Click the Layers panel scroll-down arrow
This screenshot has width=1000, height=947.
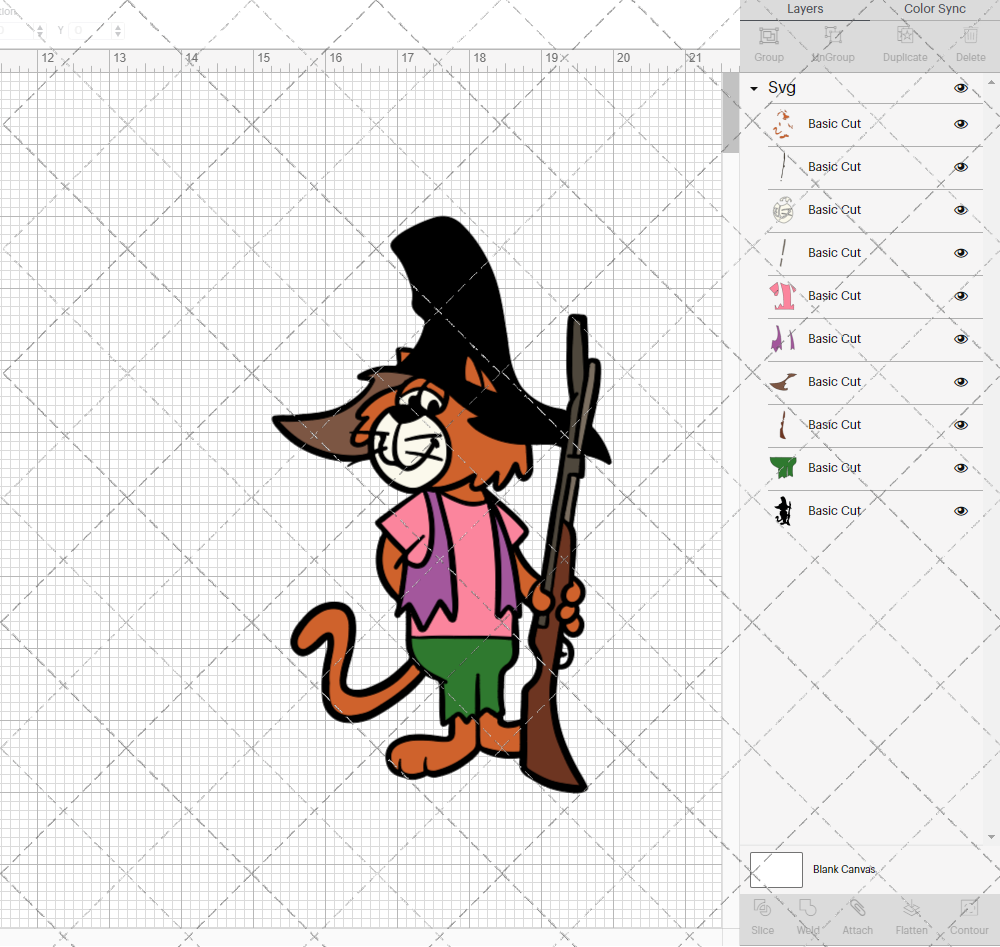[x=990, y=837]
